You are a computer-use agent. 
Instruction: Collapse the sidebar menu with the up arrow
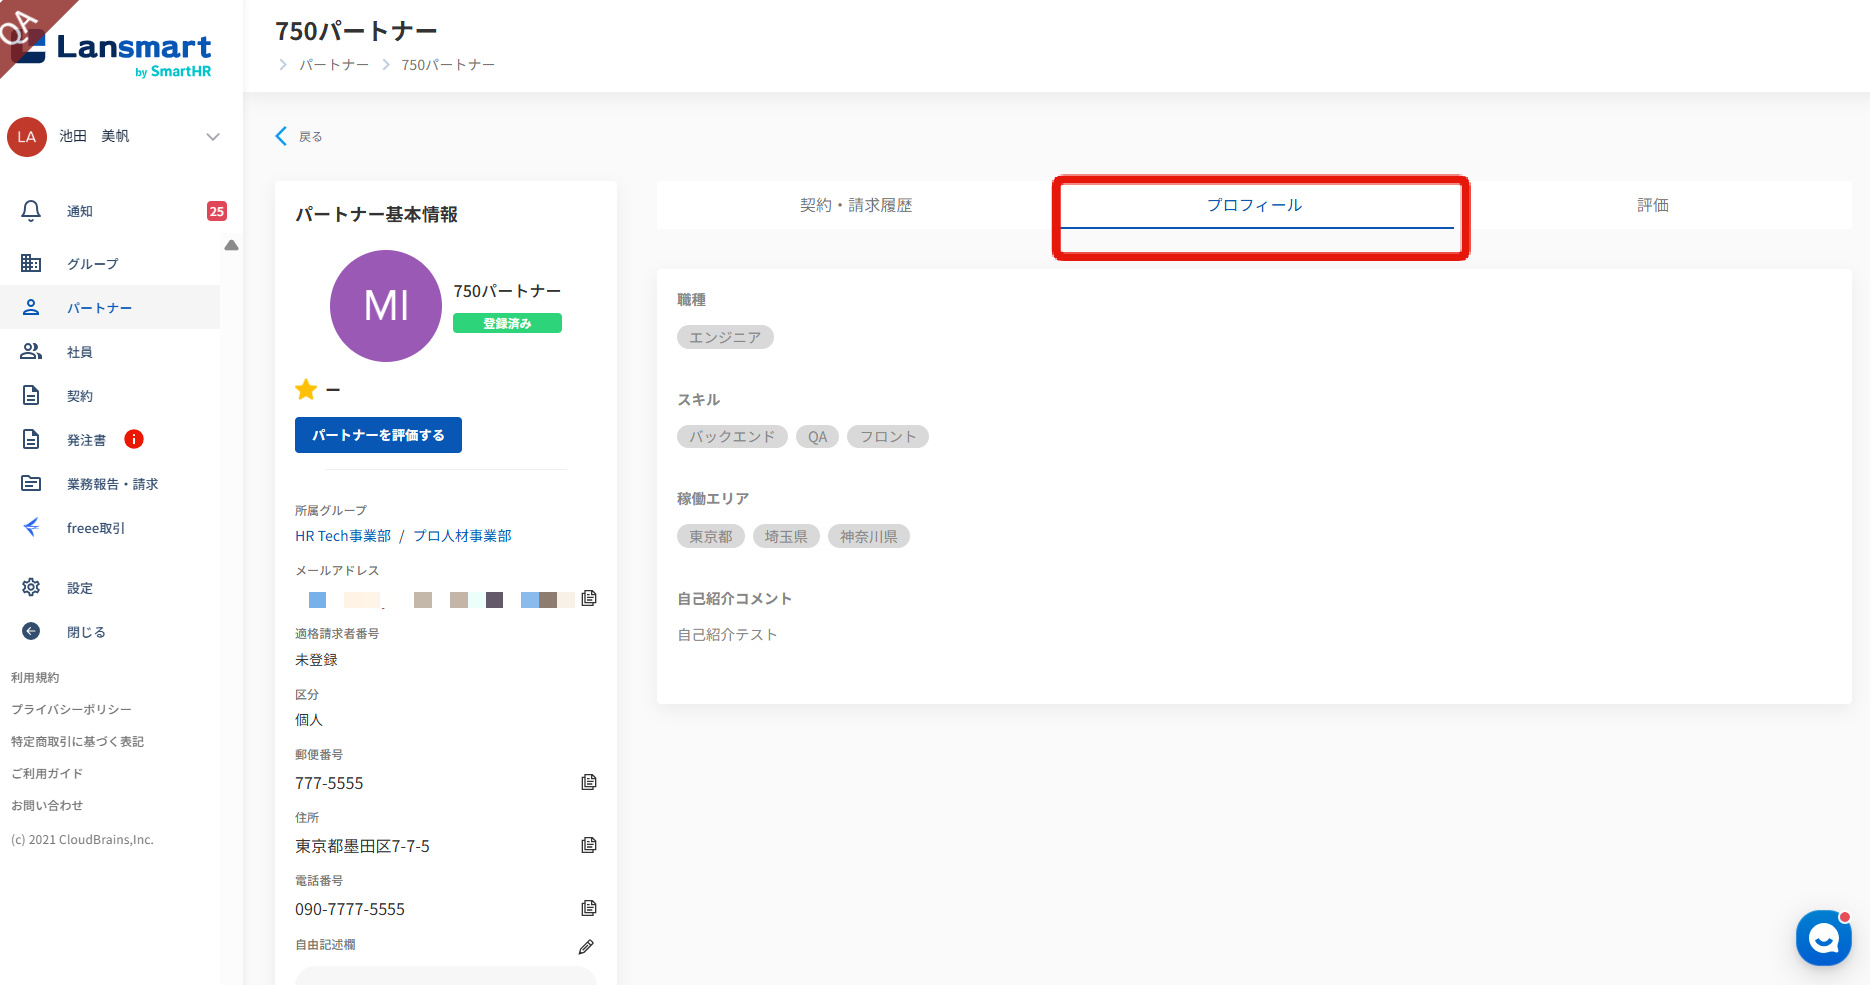[232, 245]
